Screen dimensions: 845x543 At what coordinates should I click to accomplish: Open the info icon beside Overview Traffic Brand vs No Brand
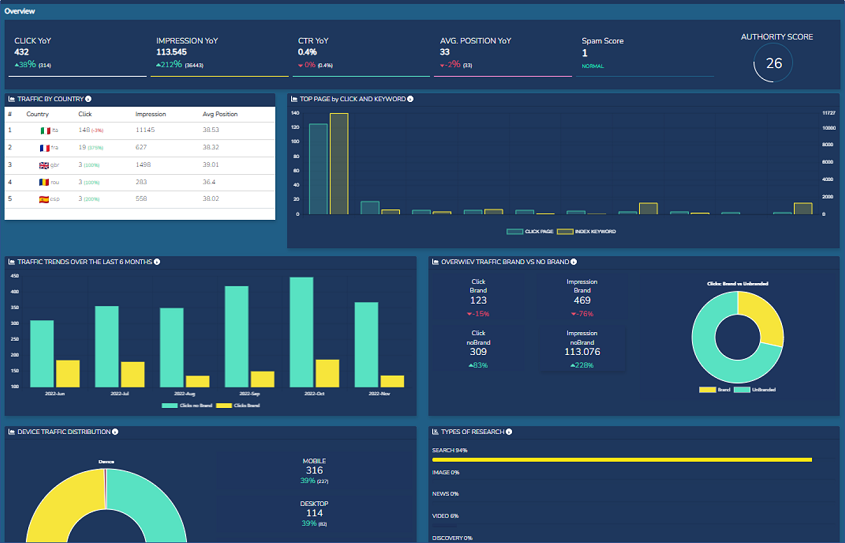coord(573,262)
